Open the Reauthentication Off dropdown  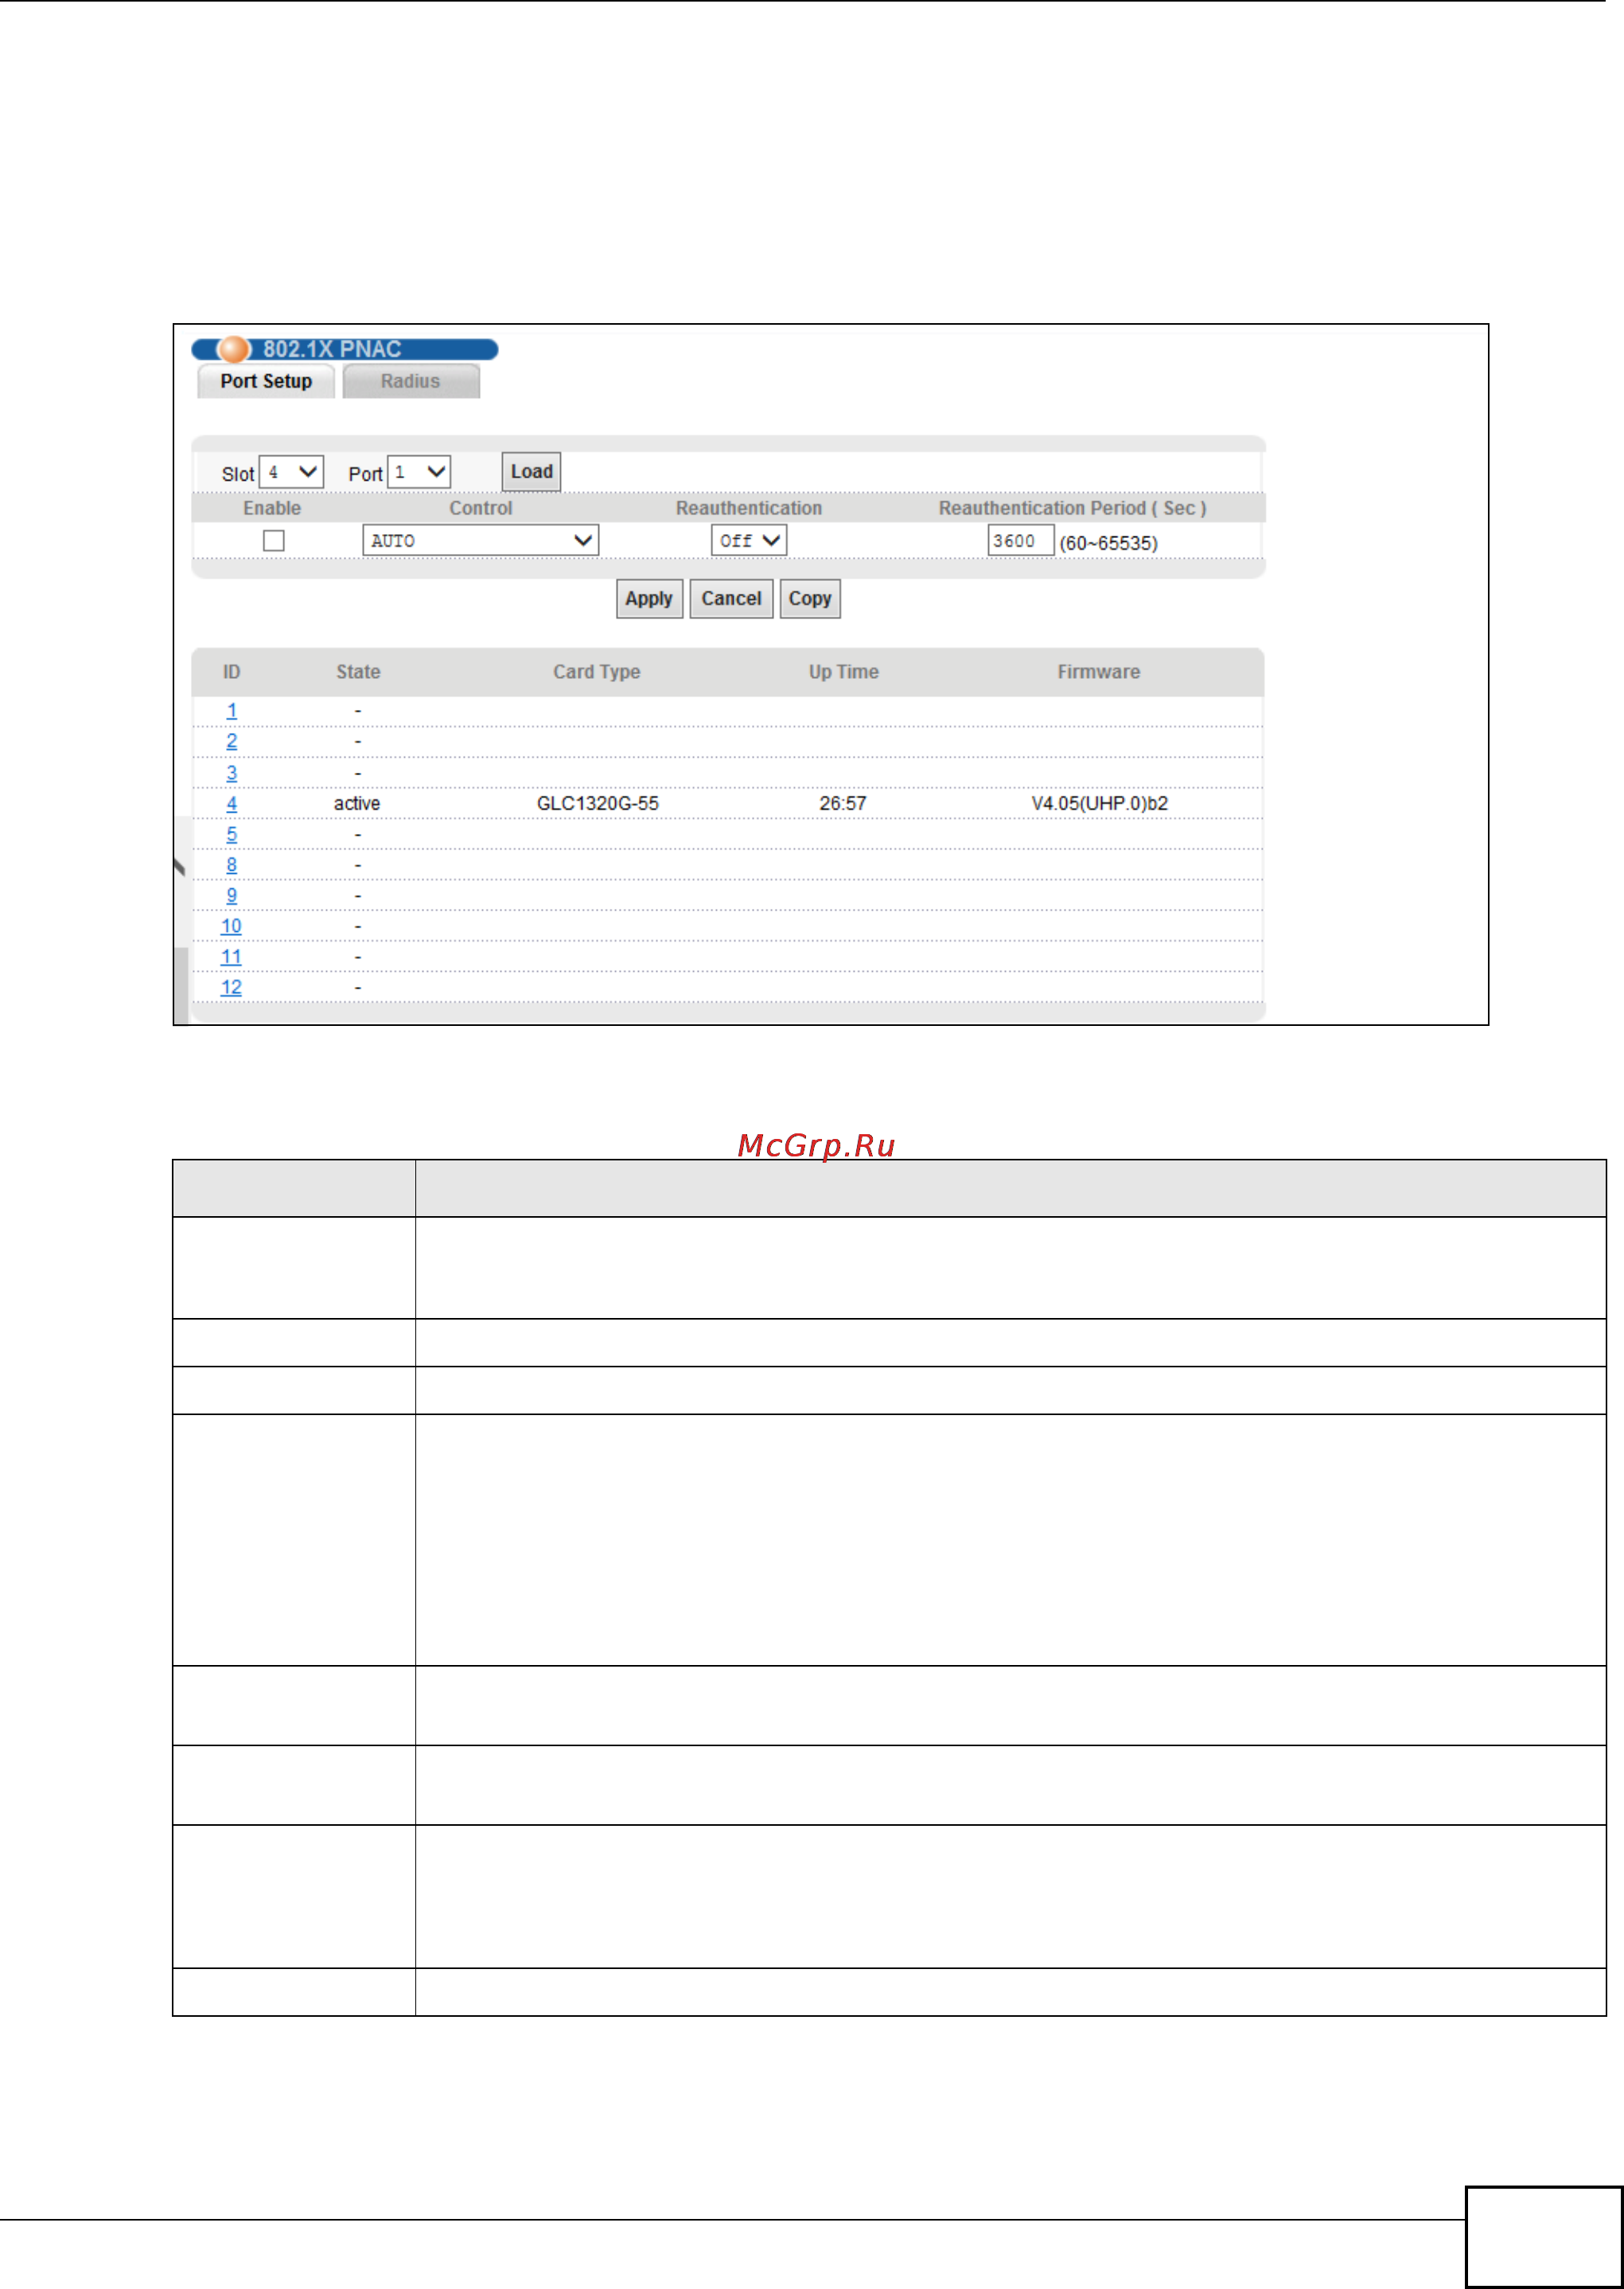click(748, 541)
